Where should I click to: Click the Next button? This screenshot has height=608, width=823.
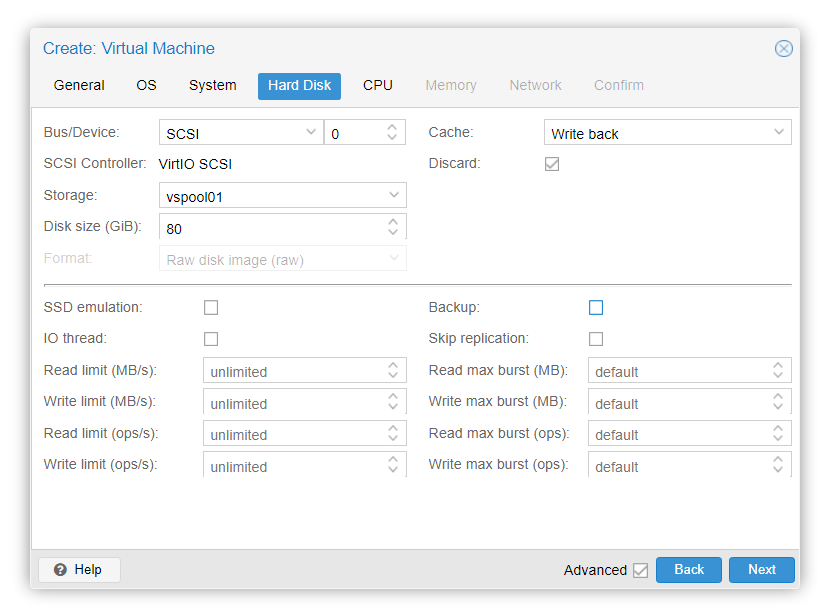coord(761,570)
